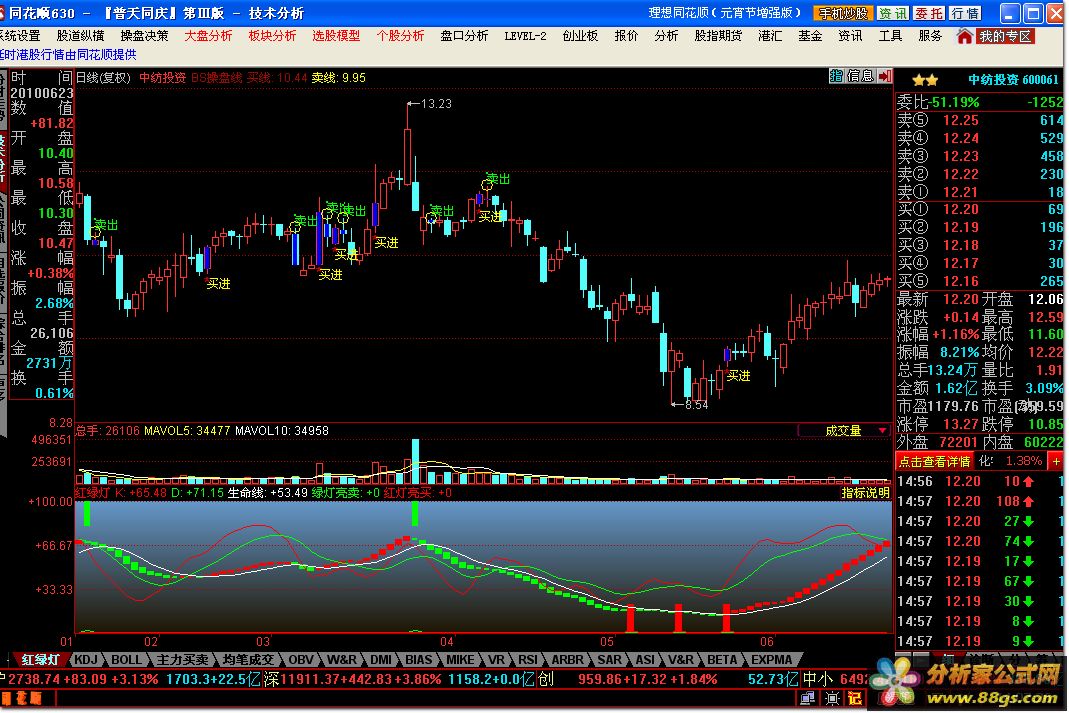Switch to the RSI indicator tab
The image size is (1069, 713).
click(528, 660)
